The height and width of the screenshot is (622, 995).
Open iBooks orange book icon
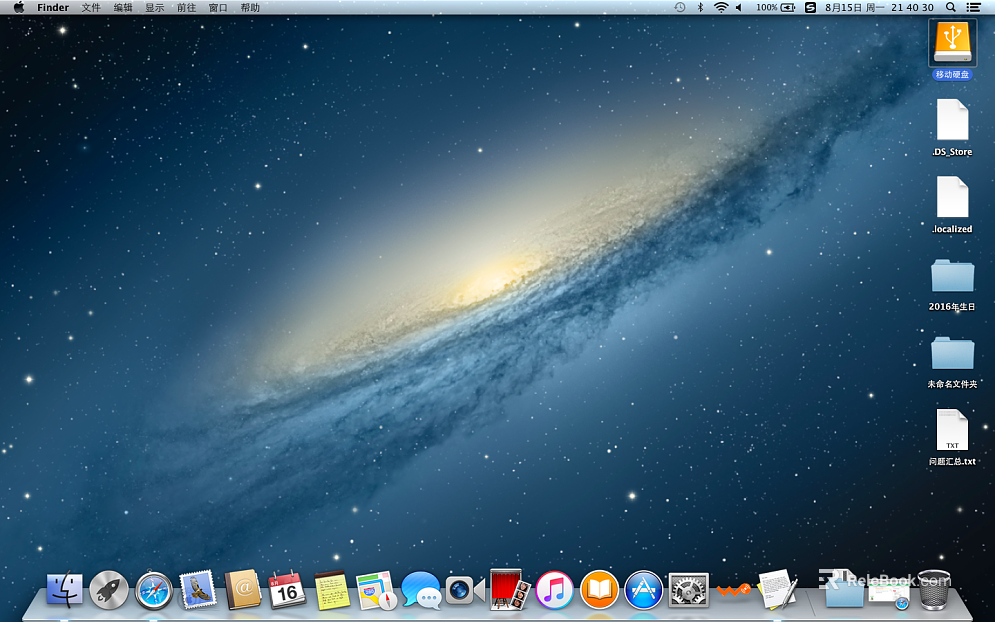pyautogui.click(x=599, y=590)
